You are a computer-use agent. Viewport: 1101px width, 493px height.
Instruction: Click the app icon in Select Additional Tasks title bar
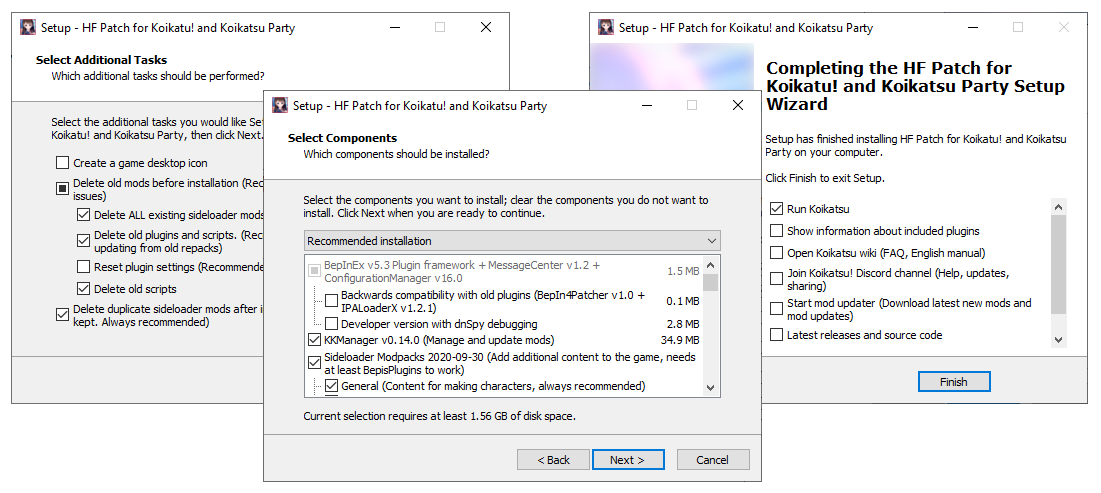[x=28, y=27]
